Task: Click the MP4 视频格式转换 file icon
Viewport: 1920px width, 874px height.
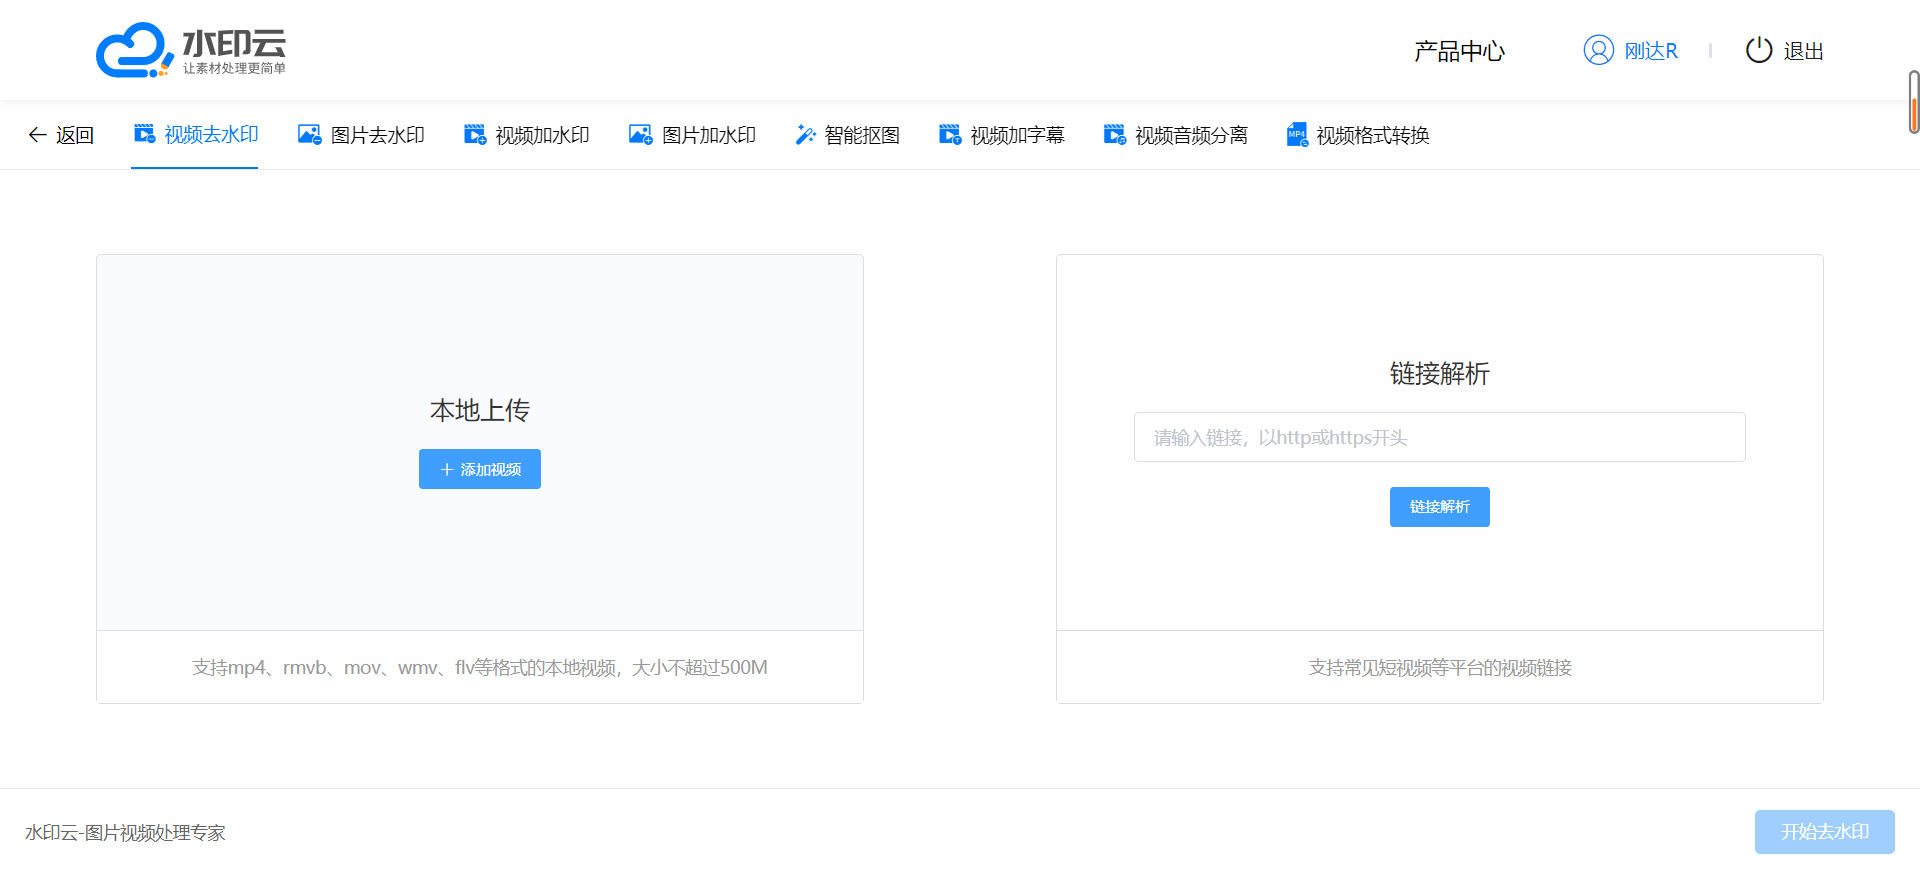Action: pos(1297,134)
